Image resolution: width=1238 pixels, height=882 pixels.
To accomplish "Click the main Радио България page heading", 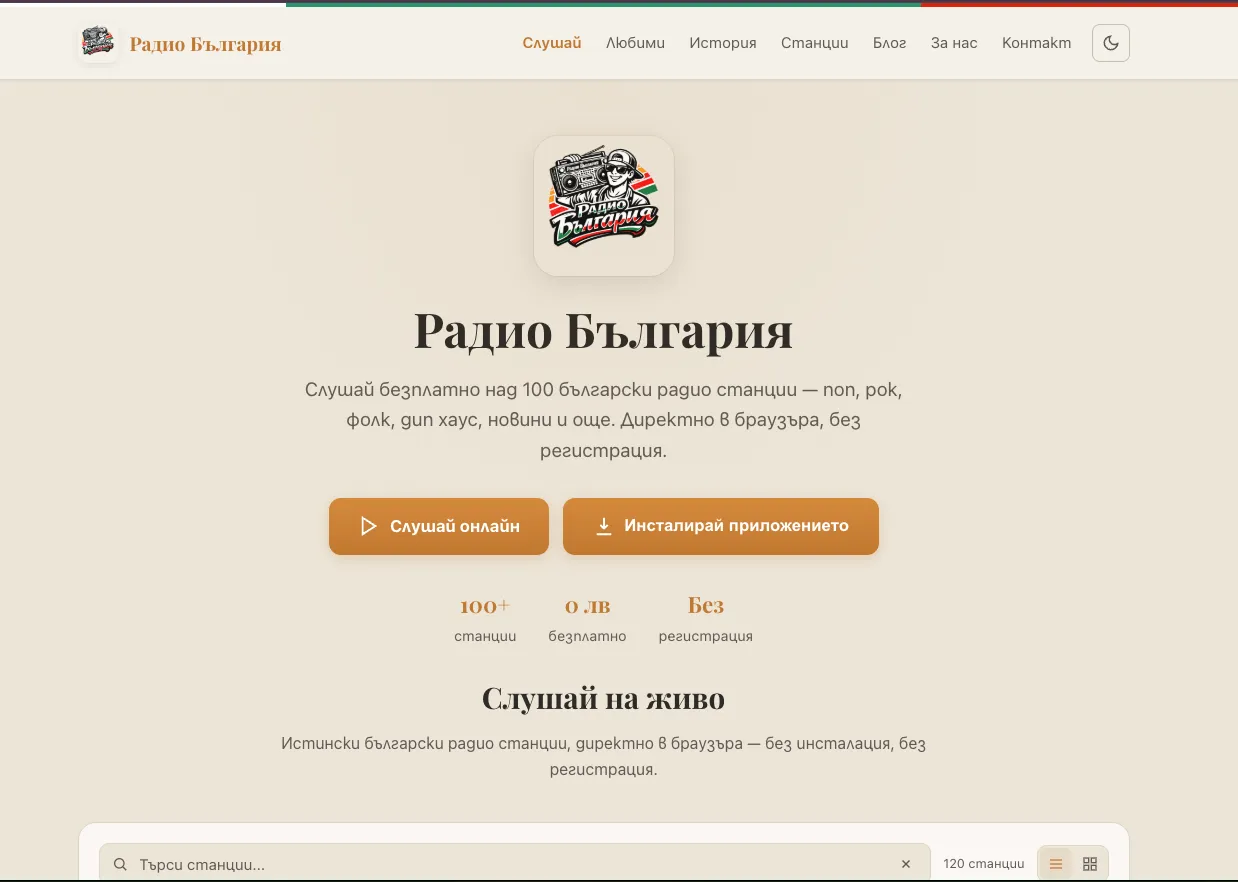I will coord(604,330).
